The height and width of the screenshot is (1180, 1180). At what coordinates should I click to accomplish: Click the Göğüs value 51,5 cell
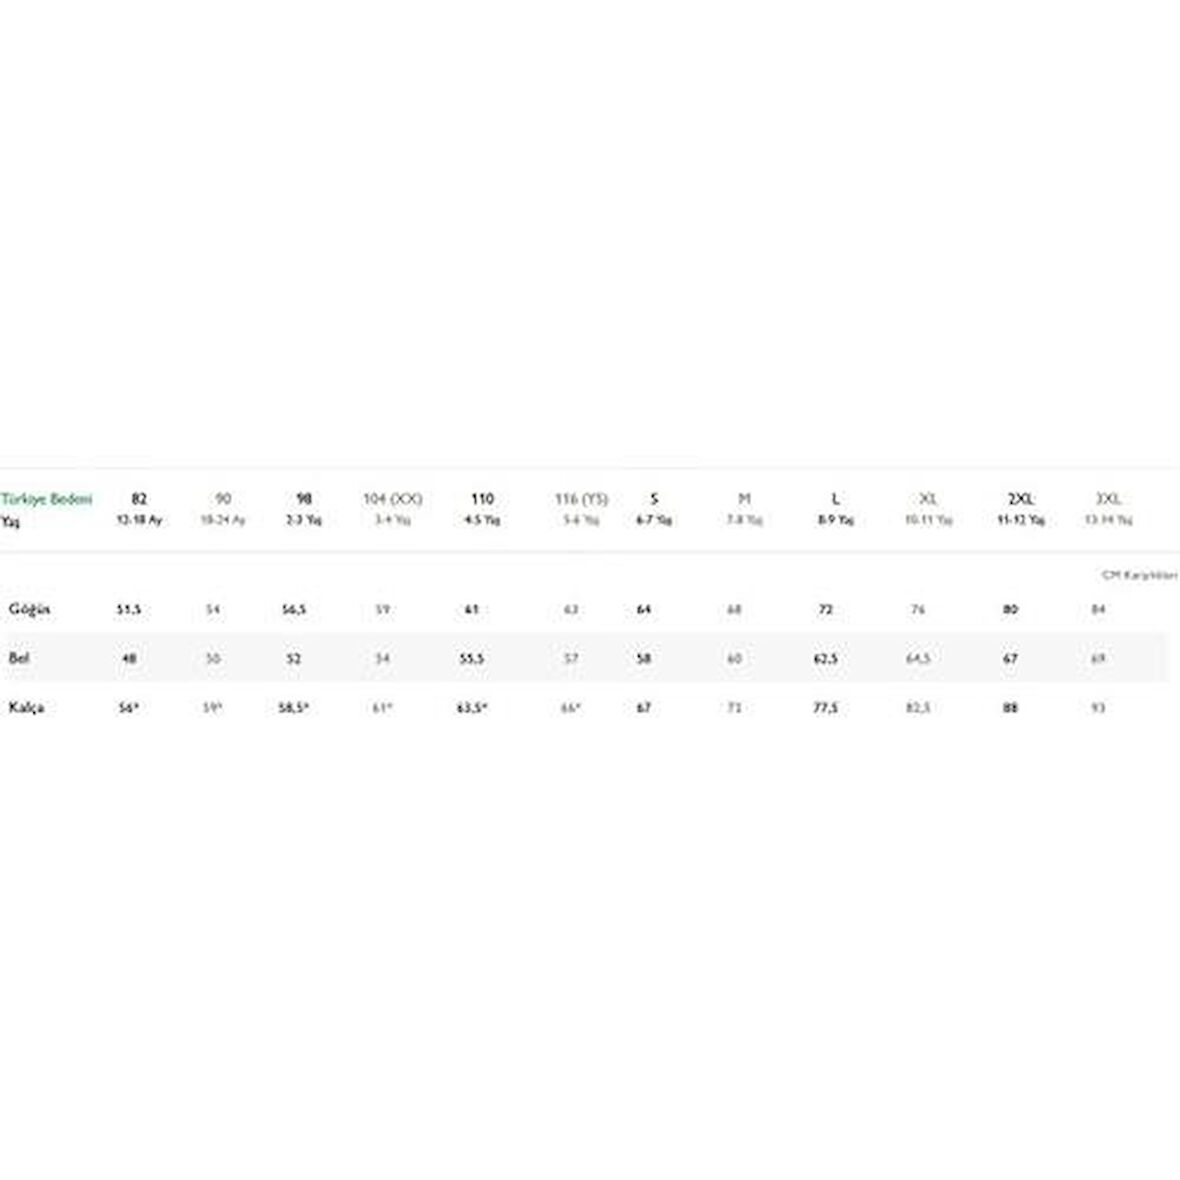(x=129, y=609)
